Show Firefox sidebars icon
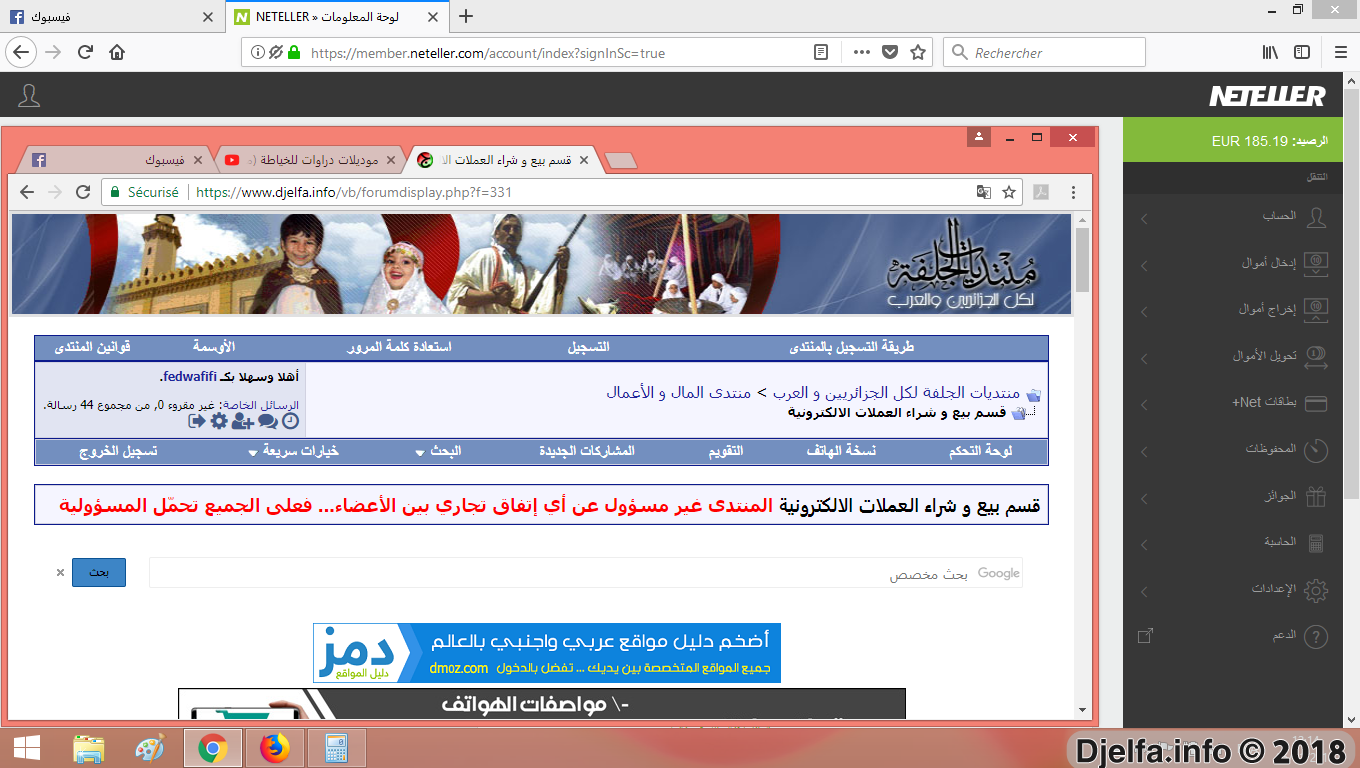The image size is (1360, 768). point(1302,52)
